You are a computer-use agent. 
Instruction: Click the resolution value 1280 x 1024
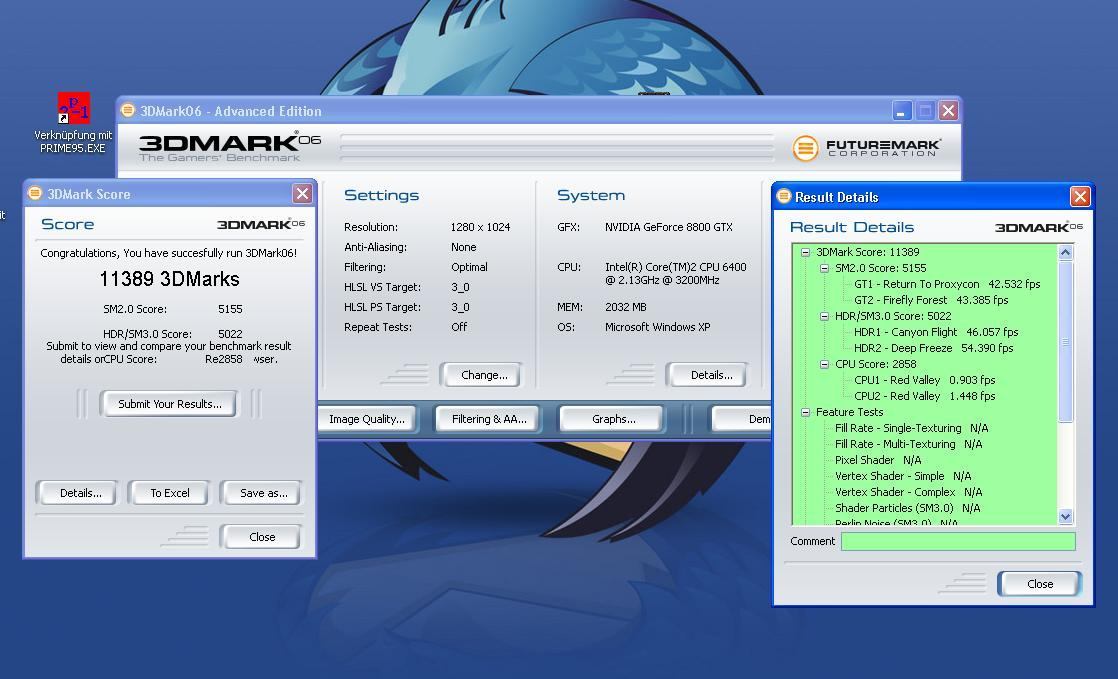click(481, 228)
